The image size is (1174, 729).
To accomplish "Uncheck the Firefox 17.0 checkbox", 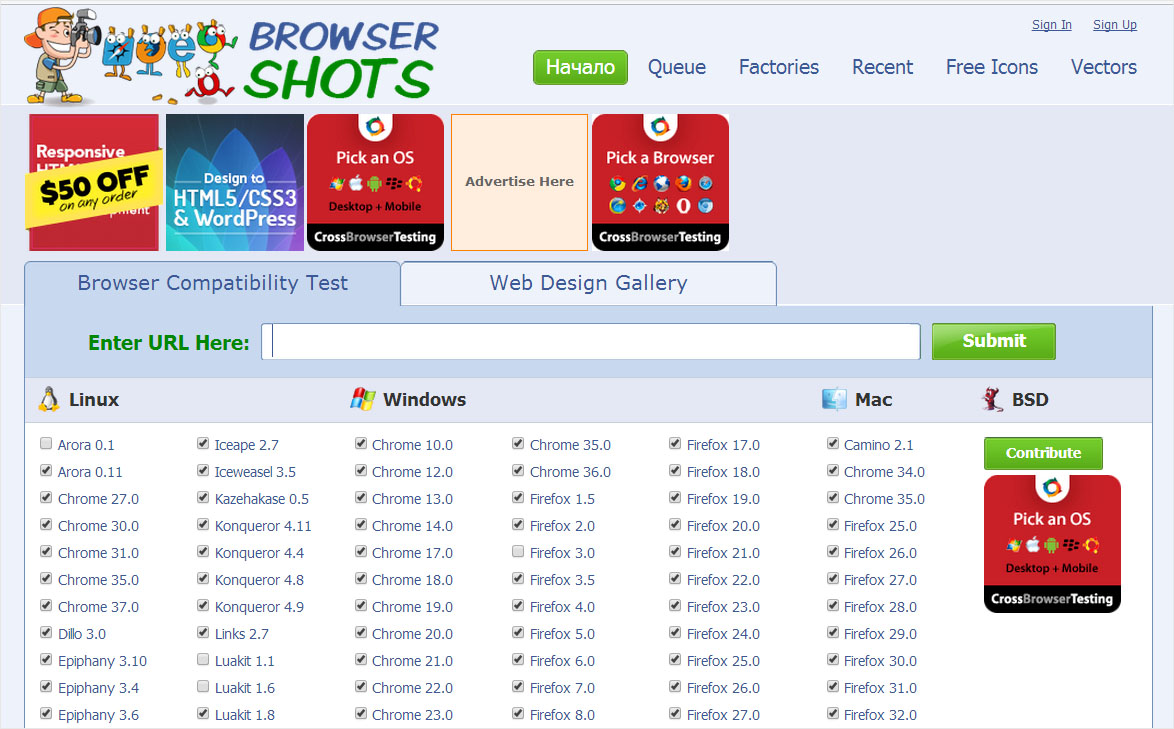I will click(675, 444).
